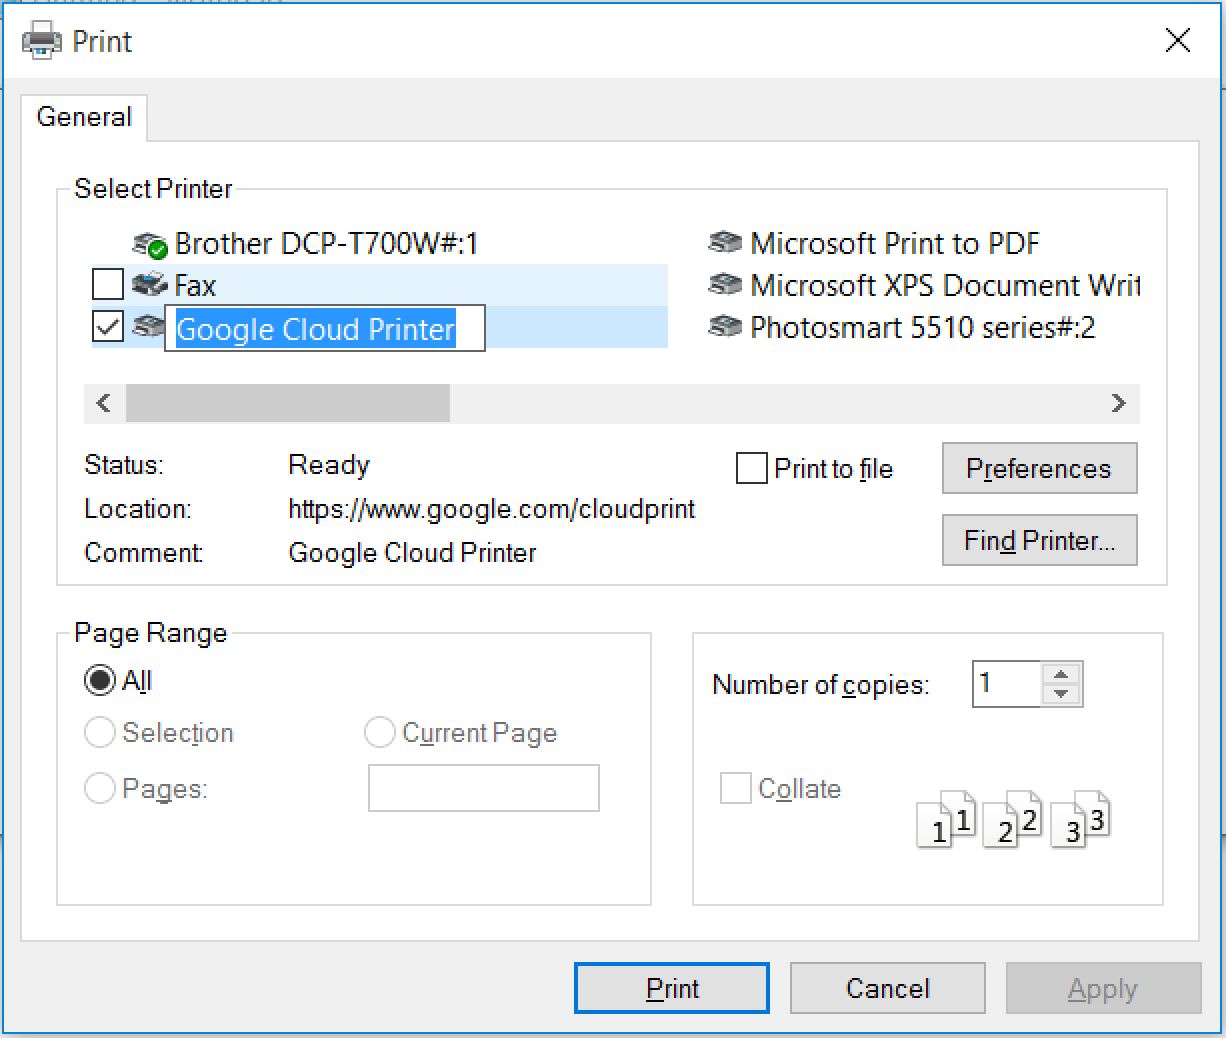Open printer Preferences
The image size is (1226, 1038).
[1039, 468]
